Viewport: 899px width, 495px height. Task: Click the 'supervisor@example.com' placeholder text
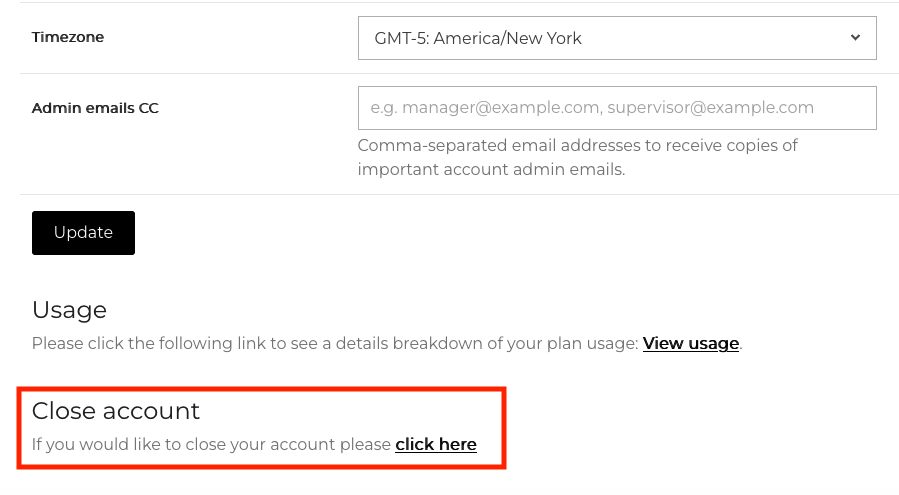pos(710,108)
